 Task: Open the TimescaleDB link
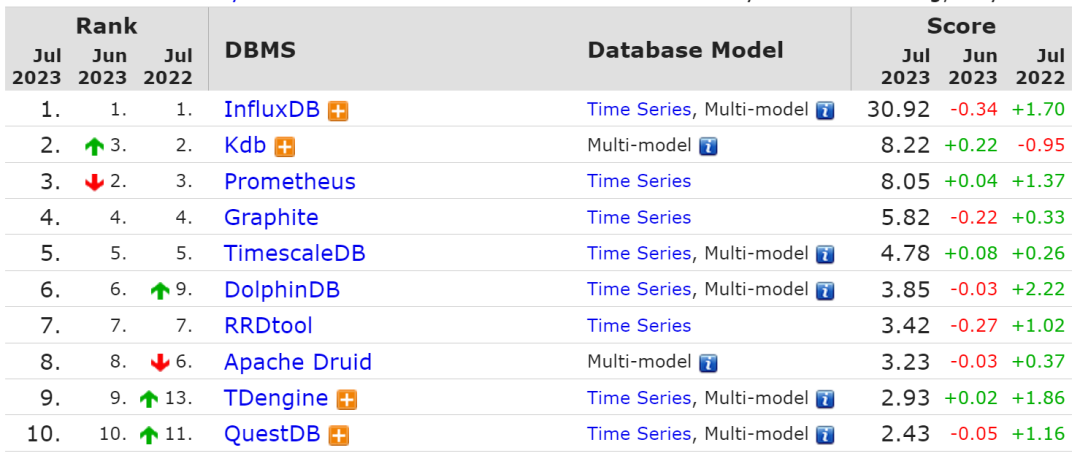(x=295, y=254)
